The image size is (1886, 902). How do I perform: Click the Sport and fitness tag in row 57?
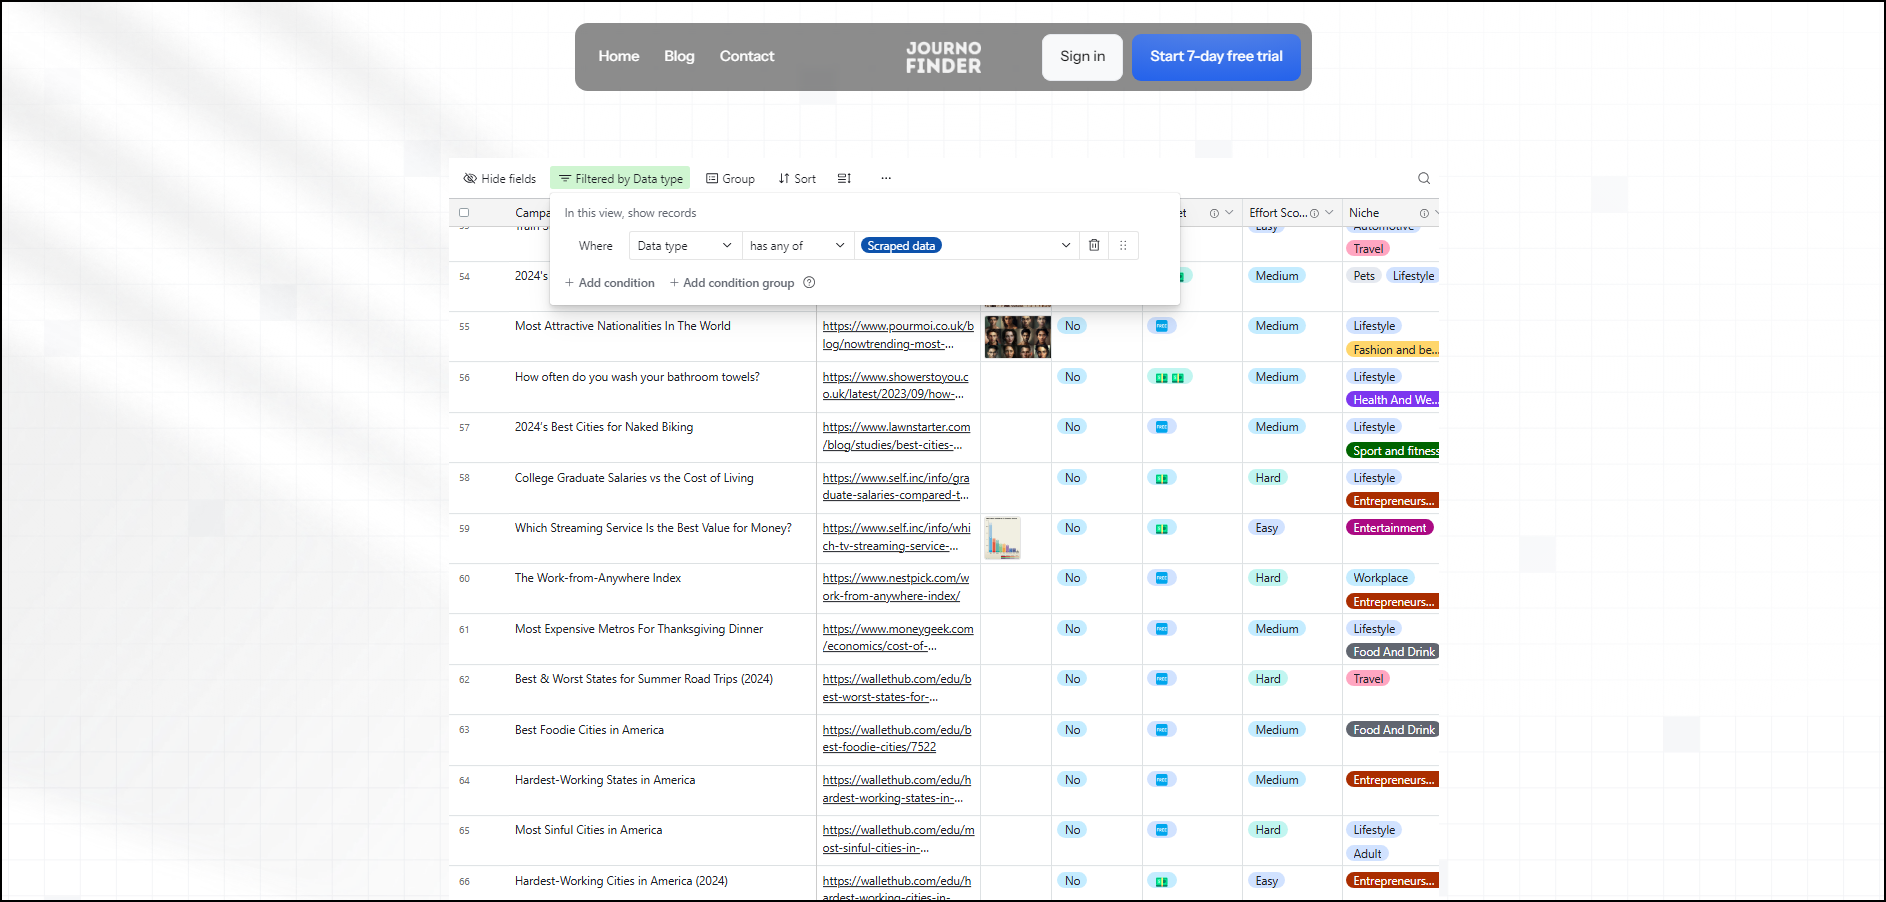tap(1393, 451)
